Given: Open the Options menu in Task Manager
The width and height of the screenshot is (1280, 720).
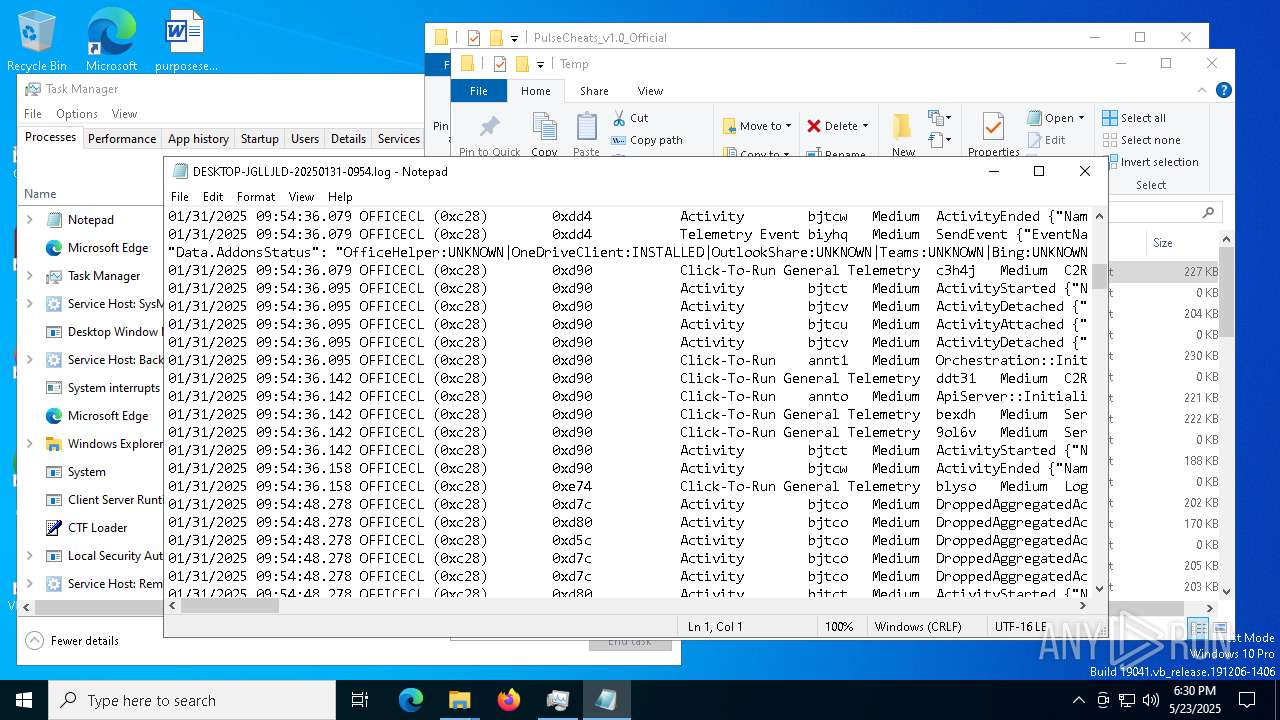Looking at the screenshot, I should (x=77, y=114).
